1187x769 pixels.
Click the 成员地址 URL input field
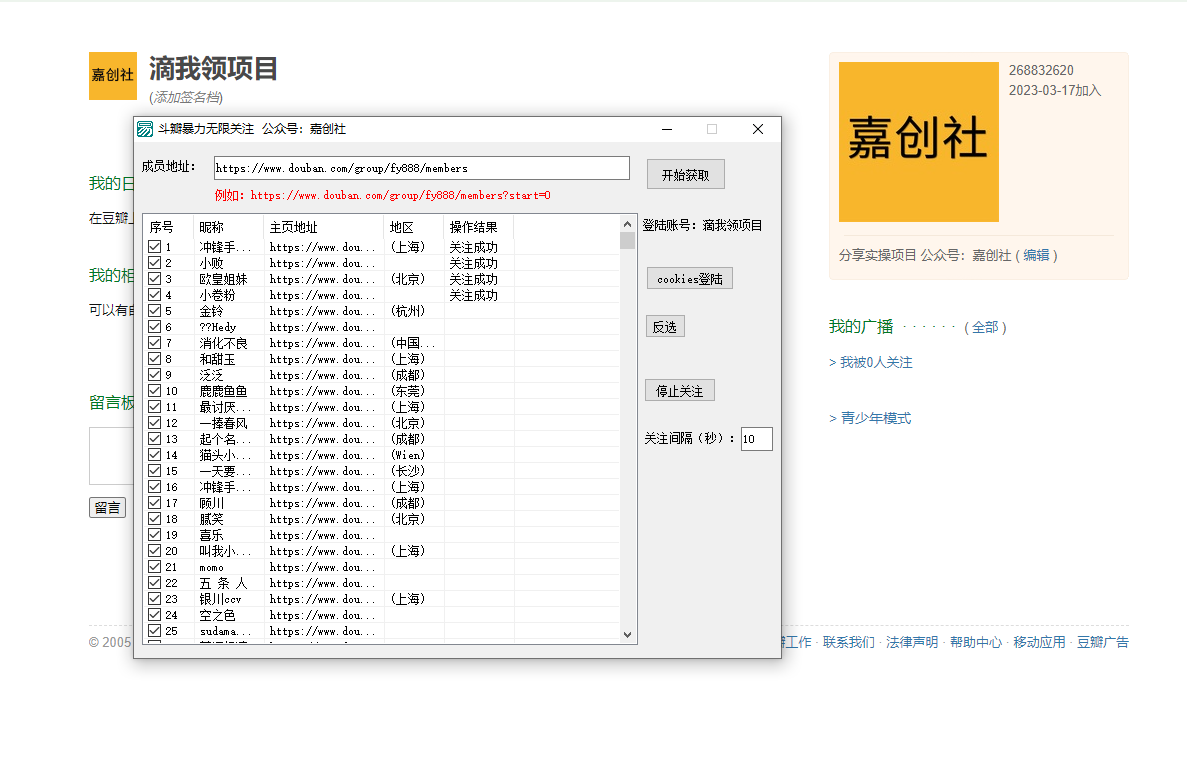tap(421, 168)
